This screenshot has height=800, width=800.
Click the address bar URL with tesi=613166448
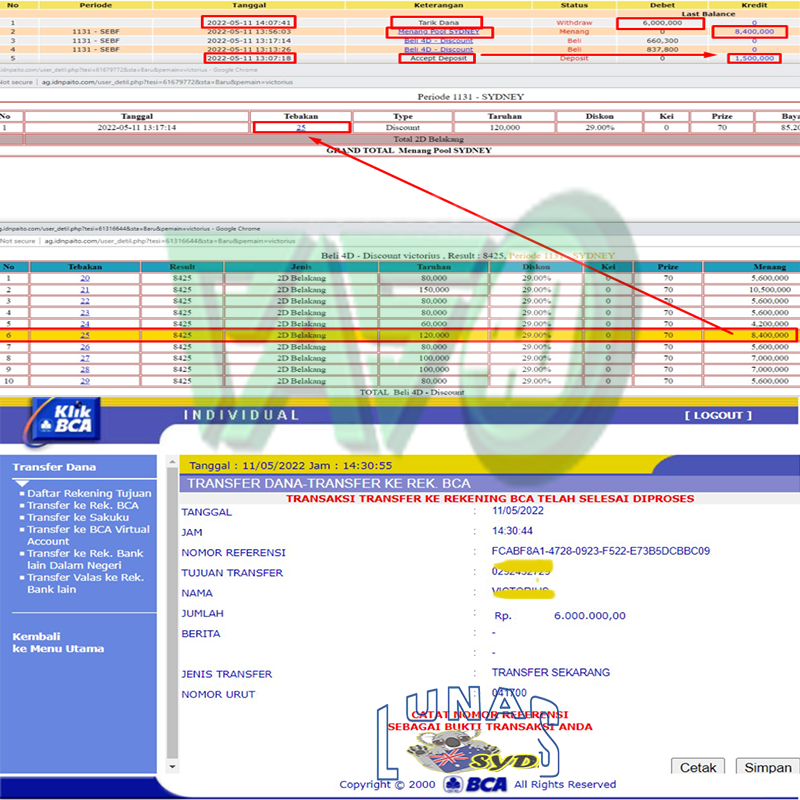click(x=170, y=241)
